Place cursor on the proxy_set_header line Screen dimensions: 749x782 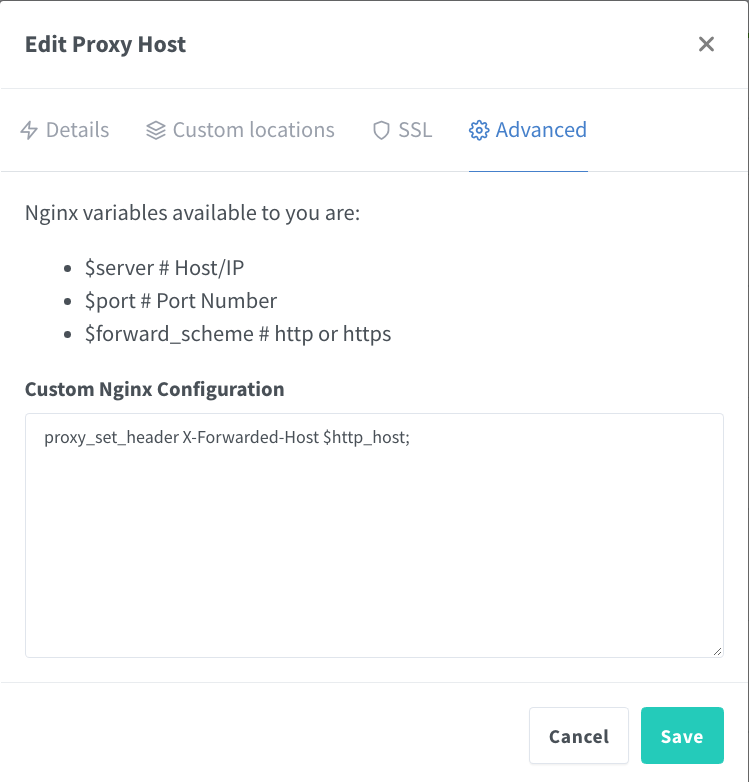(x=227, y=438)
